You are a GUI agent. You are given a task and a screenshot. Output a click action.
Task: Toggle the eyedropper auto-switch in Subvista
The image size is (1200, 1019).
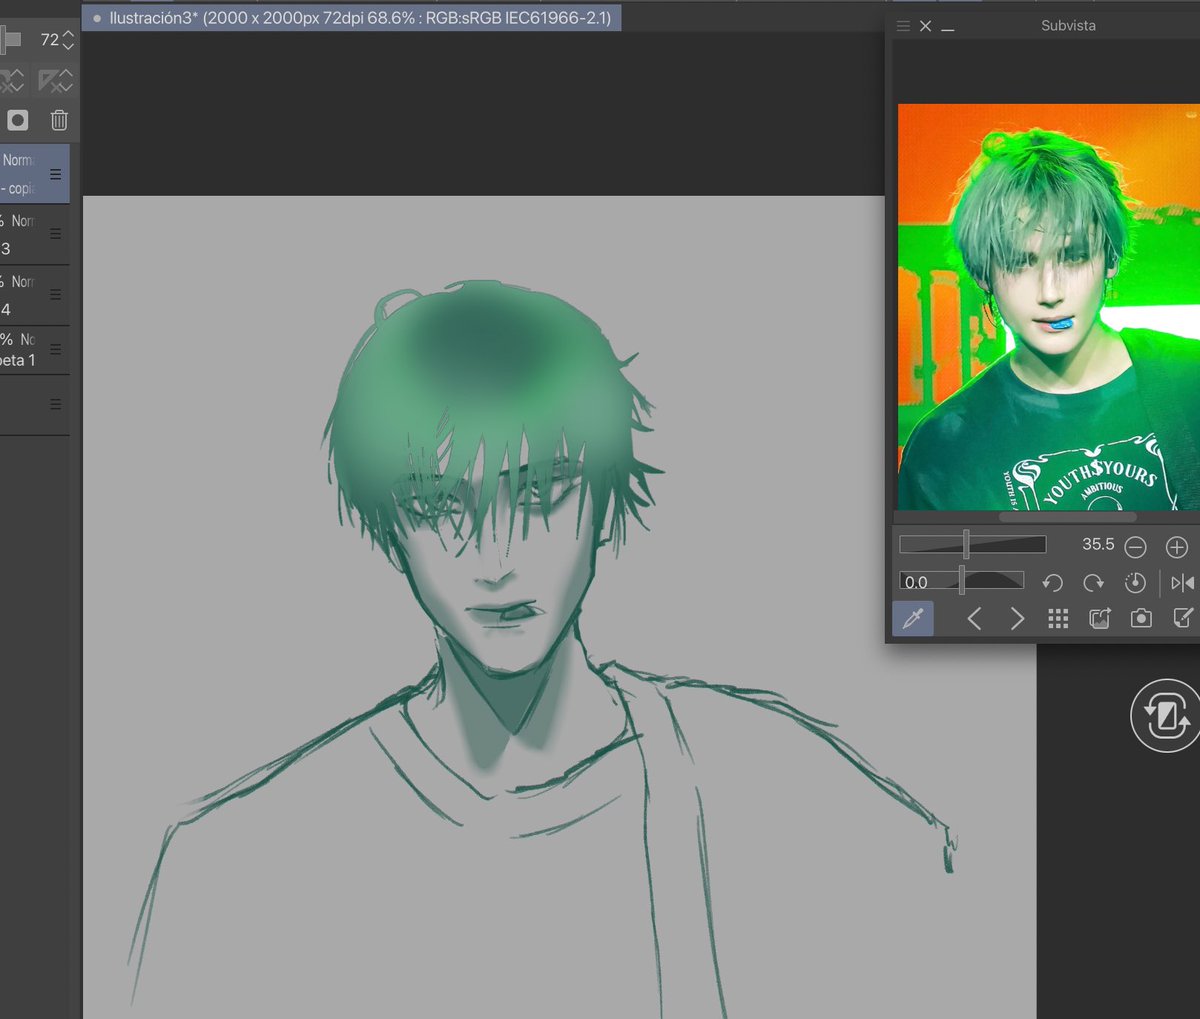(913, 619)
